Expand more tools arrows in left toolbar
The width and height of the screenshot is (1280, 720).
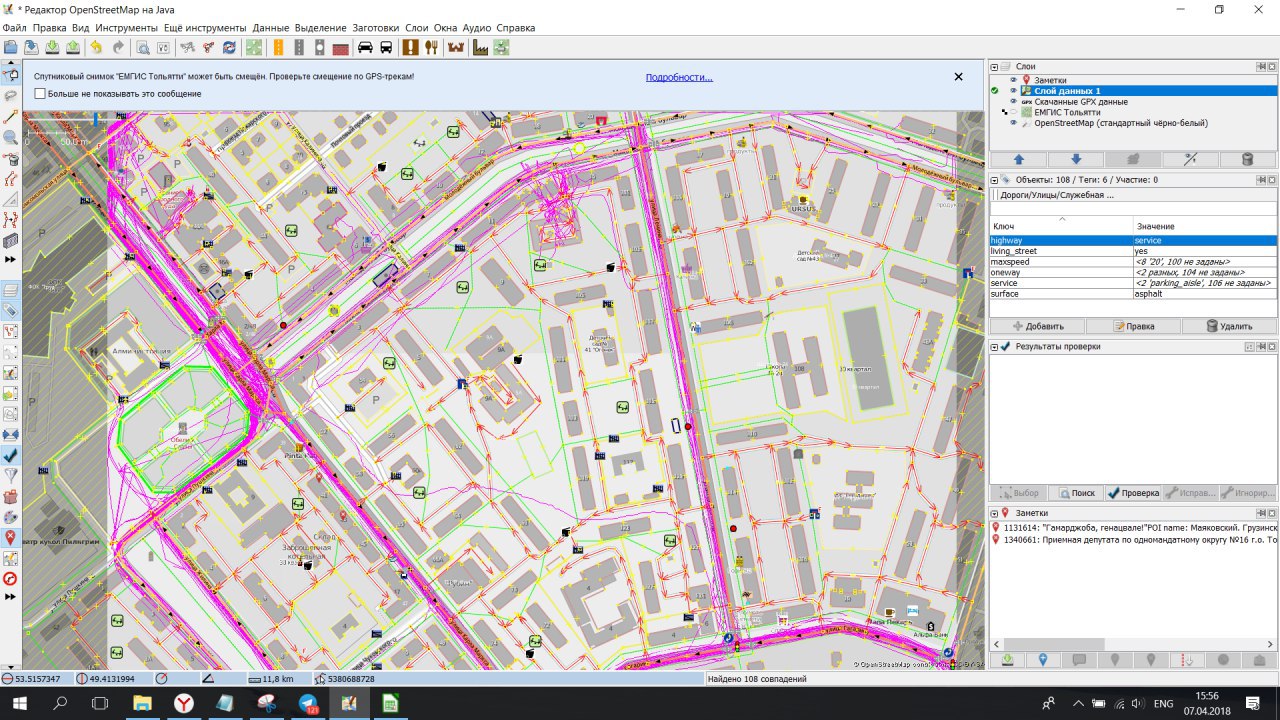[x=11, y=259]
